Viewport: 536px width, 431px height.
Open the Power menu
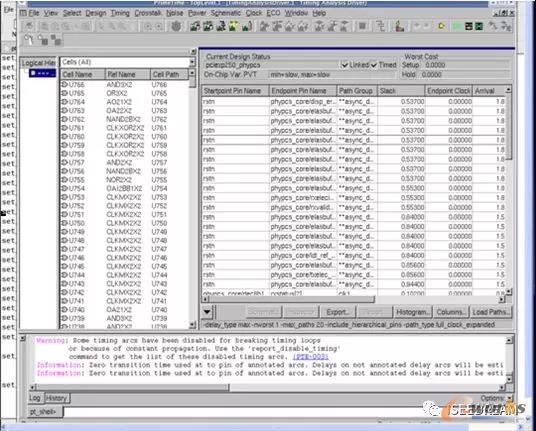(x=197, y=13)
